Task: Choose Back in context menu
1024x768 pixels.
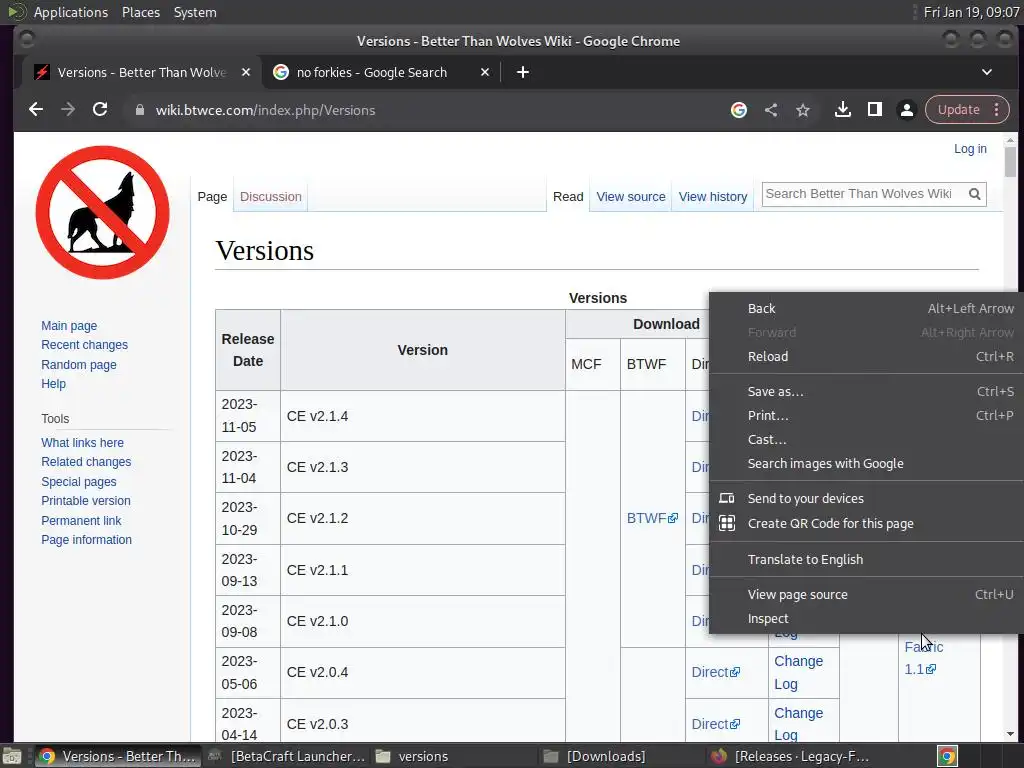Action: coord(866,308)
